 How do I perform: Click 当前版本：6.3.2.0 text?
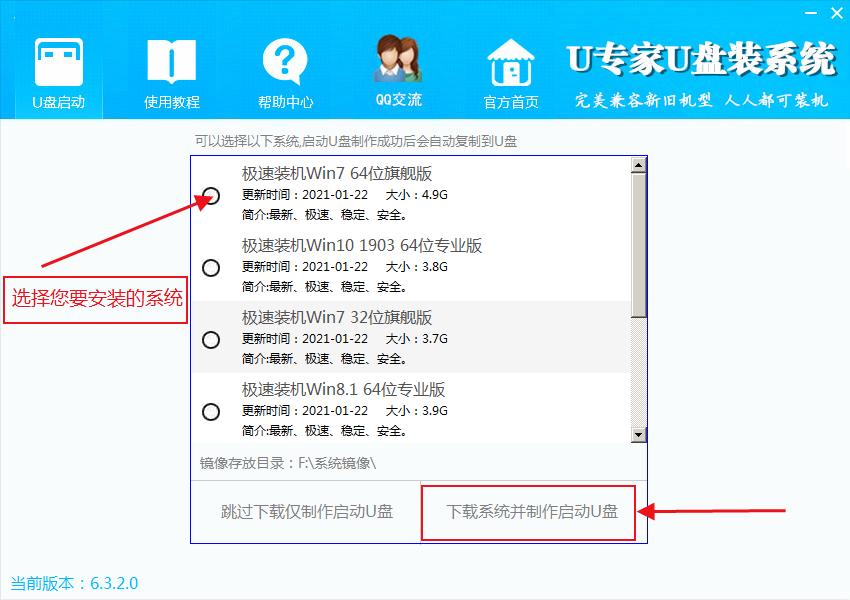click(x=74, y=583)
